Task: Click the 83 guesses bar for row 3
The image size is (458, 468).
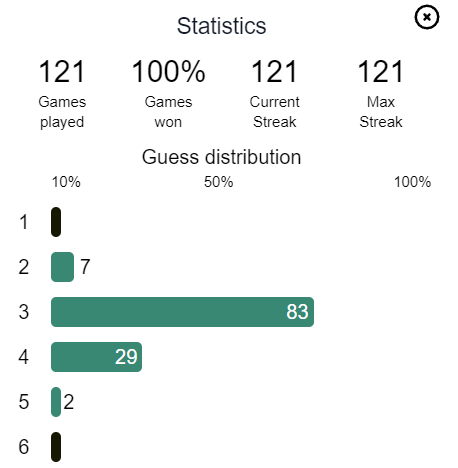Action: click(182, 312)
